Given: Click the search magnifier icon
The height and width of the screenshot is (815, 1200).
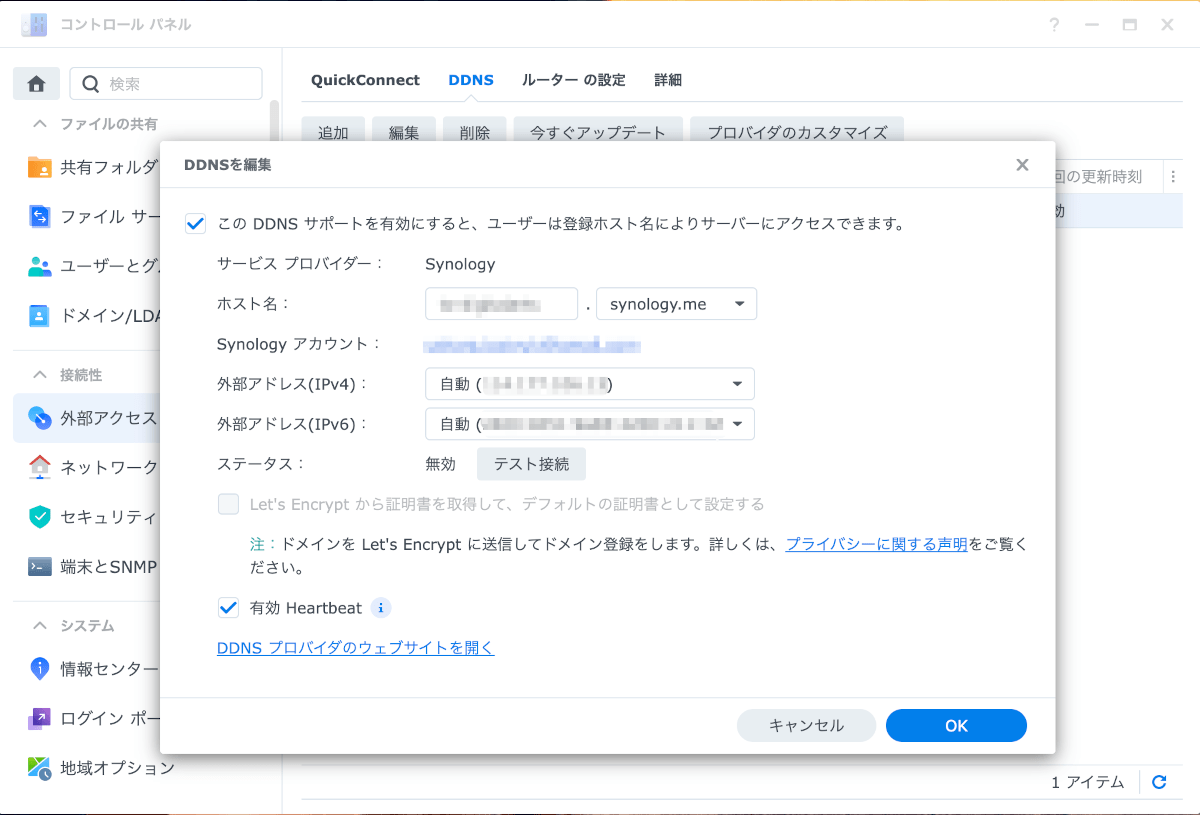Looking at the screenshot, I should [91, 84].
